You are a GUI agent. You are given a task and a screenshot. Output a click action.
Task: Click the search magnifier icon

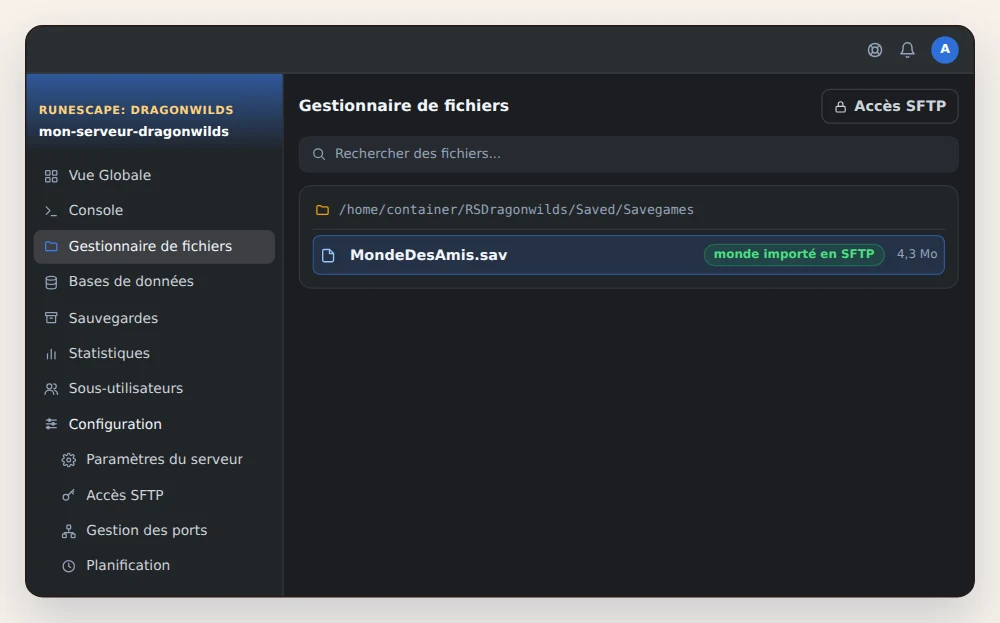(x=319, y=154)
